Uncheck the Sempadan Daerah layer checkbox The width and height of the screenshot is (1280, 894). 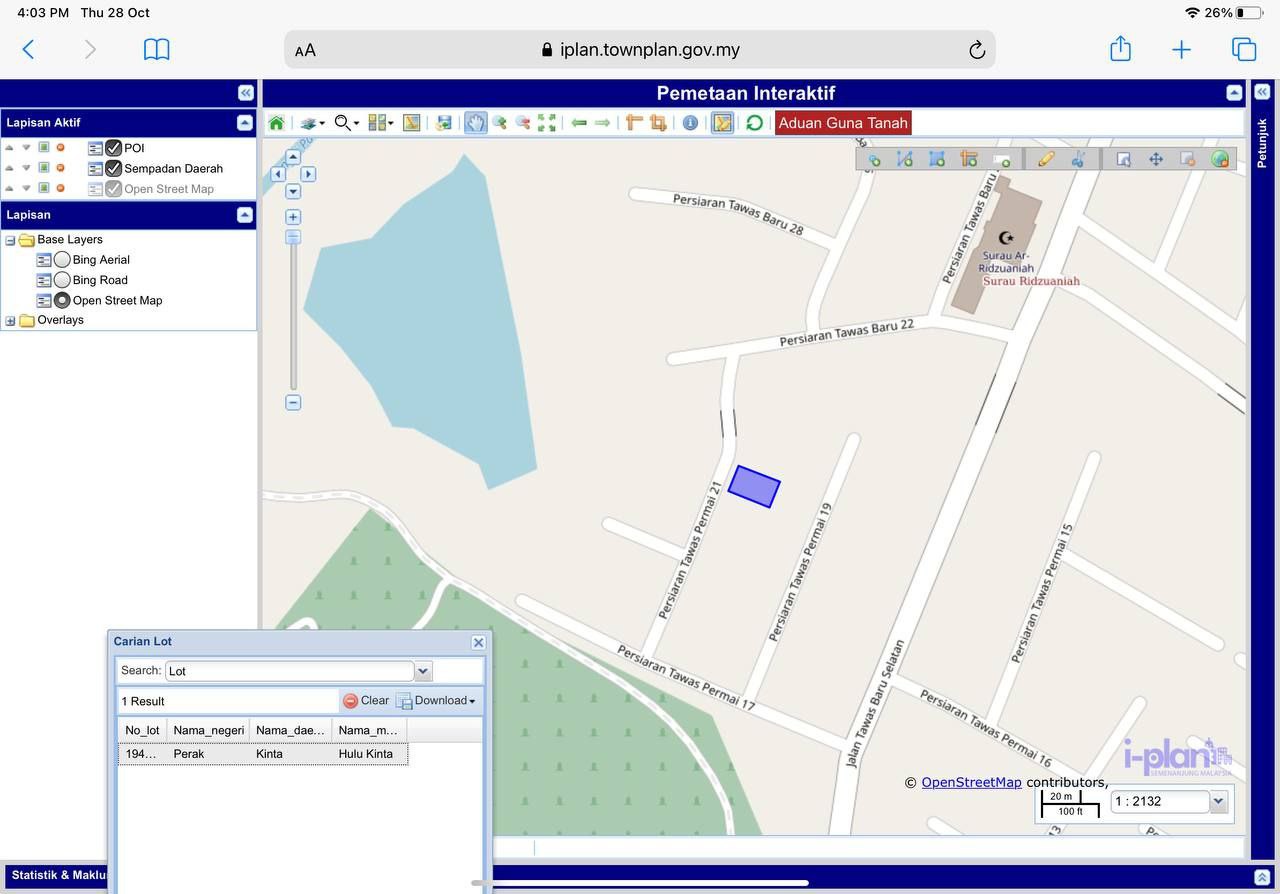tap(114, 169)
